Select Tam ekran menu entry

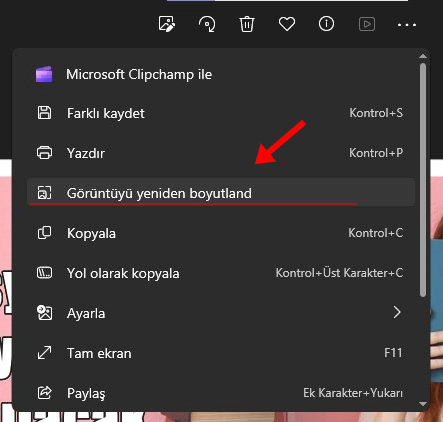click(x=221, y=353)
